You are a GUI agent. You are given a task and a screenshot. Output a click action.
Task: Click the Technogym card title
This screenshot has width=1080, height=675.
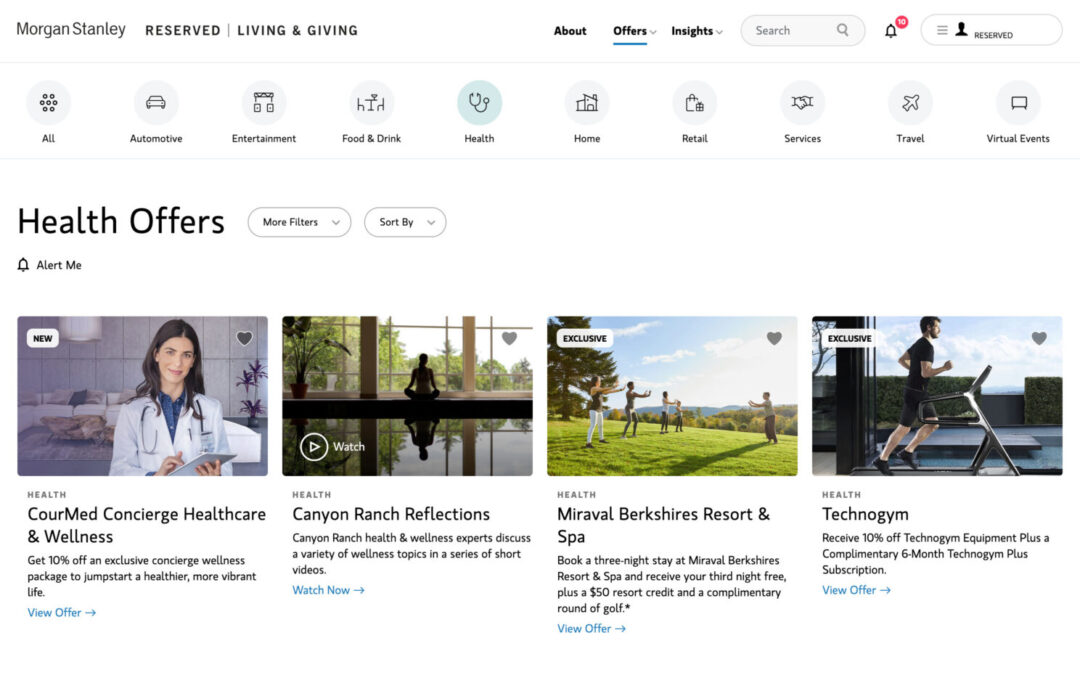coord(865,514)
